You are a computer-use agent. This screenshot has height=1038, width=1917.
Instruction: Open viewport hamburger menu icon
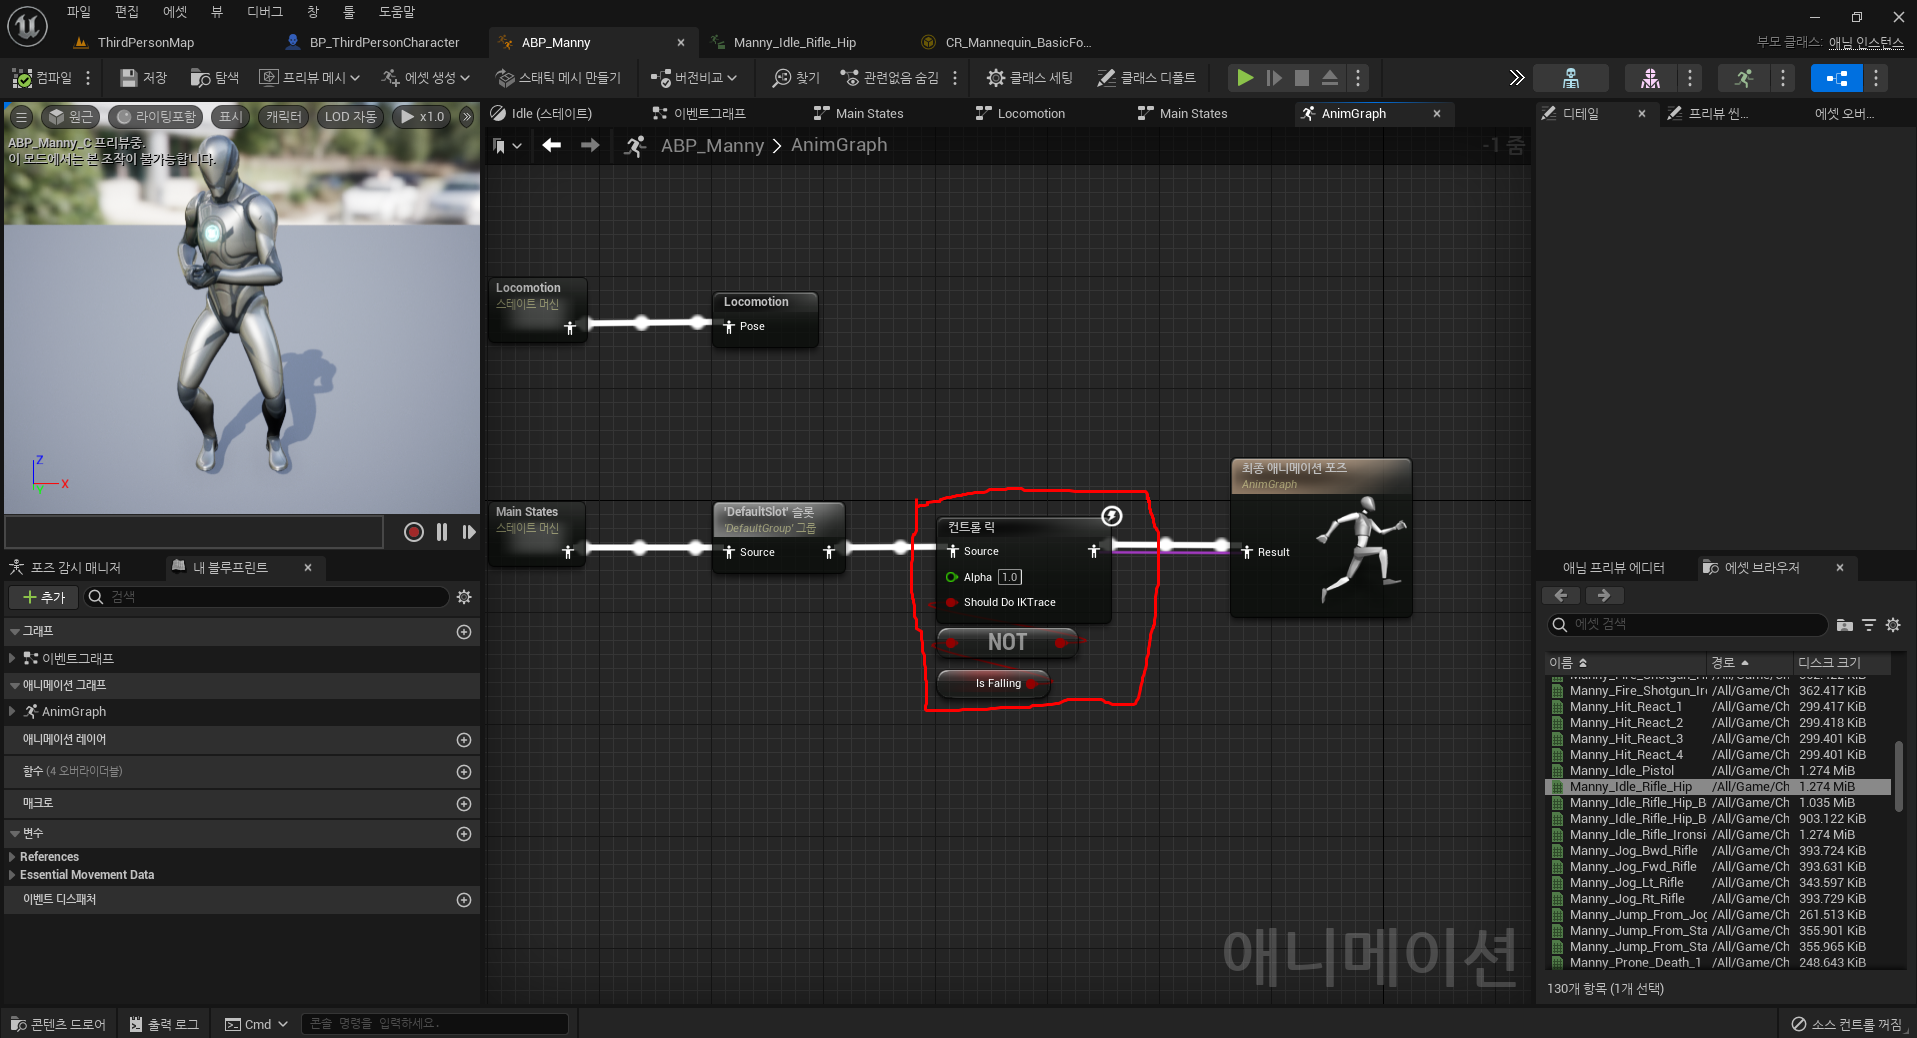21,117
